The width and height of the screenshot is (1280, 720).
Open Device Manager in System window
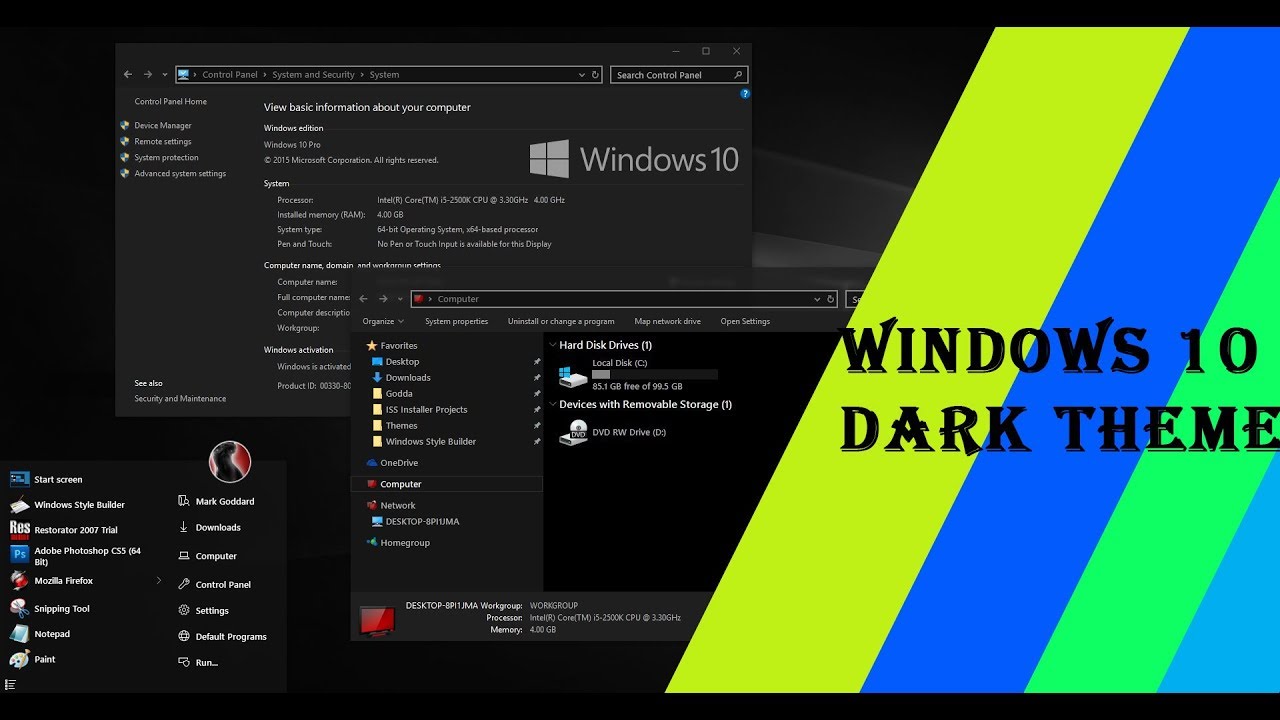click(x=163, y=126)
